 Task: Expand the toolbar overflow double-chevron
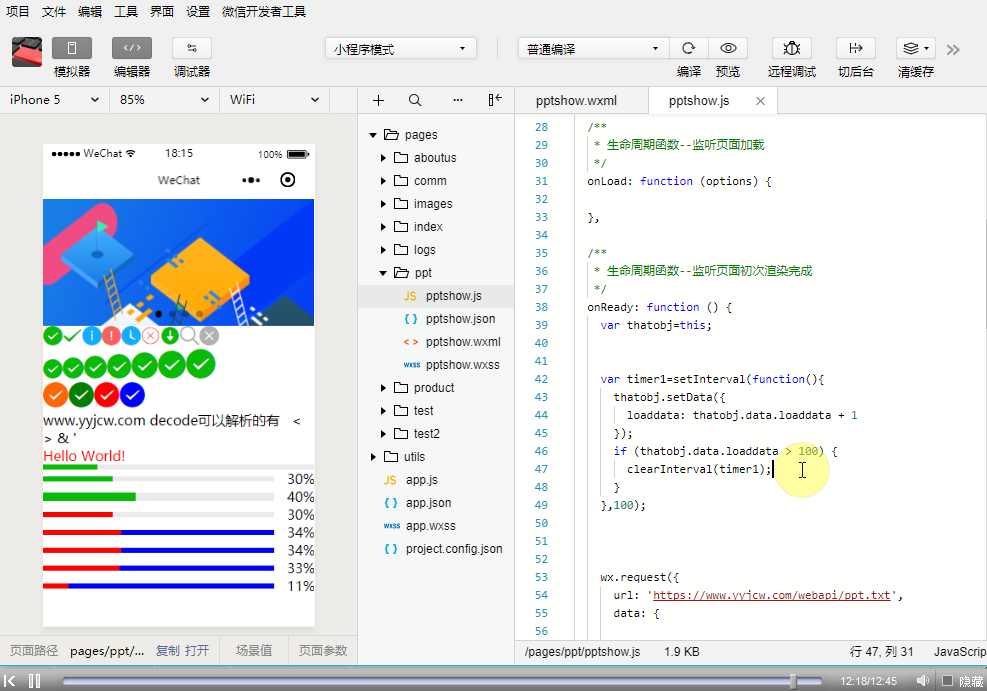(x=953, y=50)
